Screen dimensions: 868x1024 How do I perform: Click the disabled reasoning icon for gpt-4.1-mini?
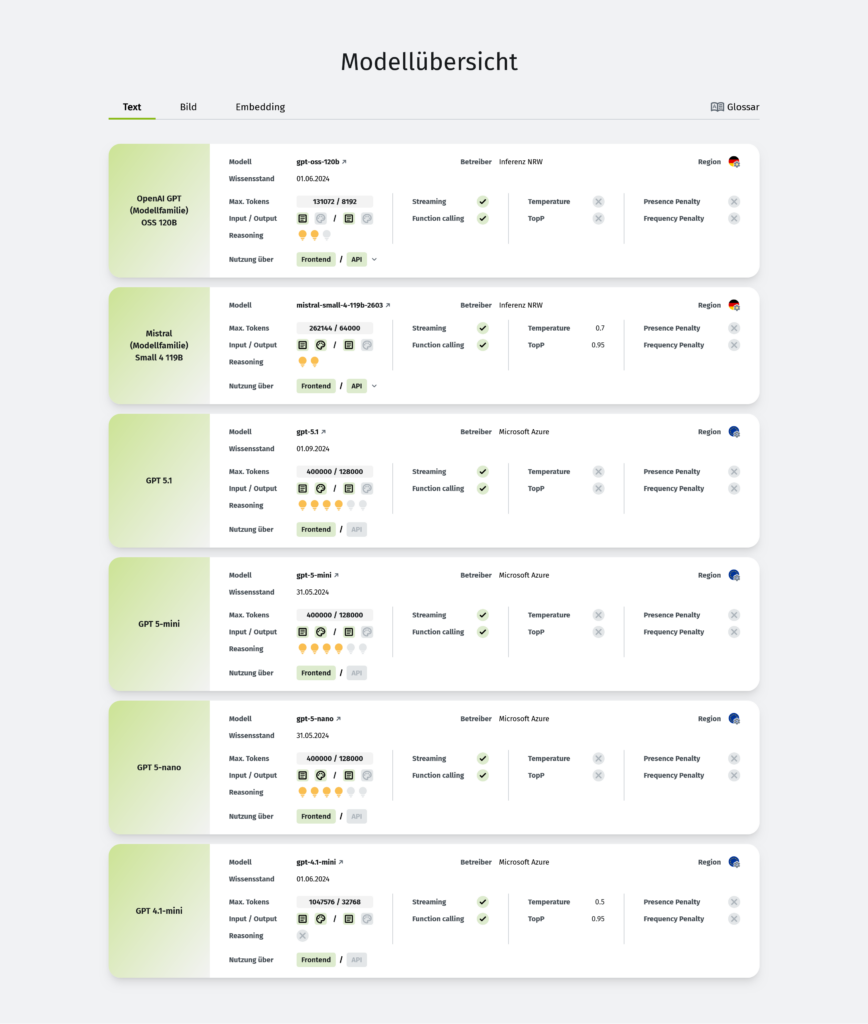(x=303, y=936)
